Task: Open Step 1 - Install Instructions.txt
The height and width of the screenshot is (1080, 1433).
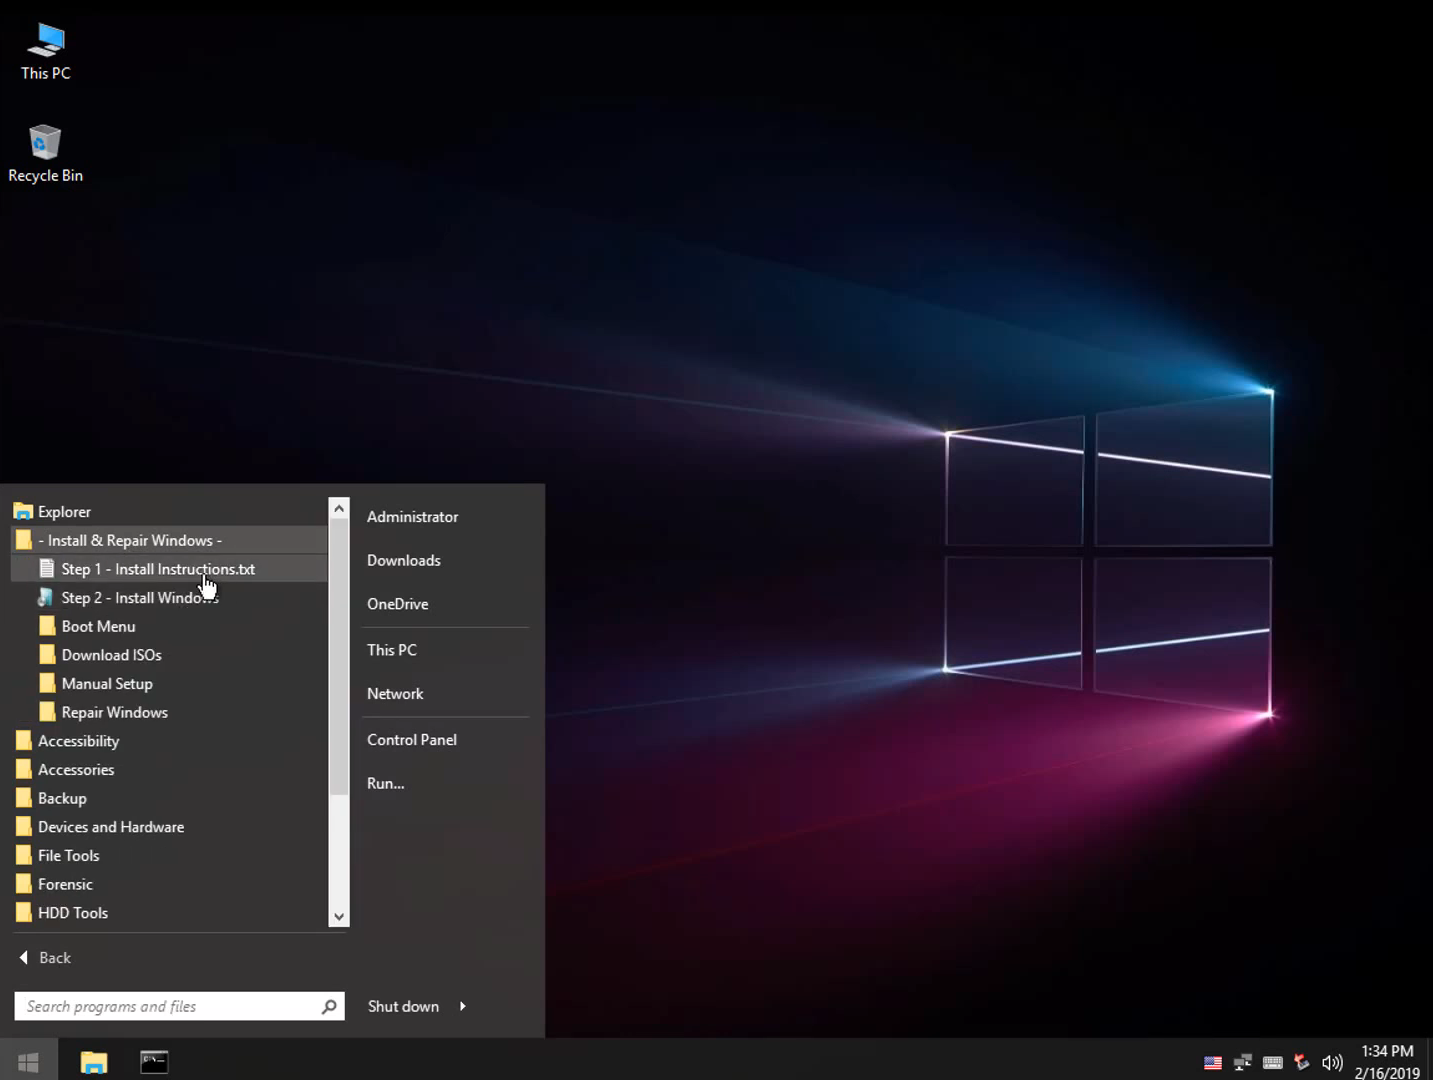Action: tap(157, 569)
